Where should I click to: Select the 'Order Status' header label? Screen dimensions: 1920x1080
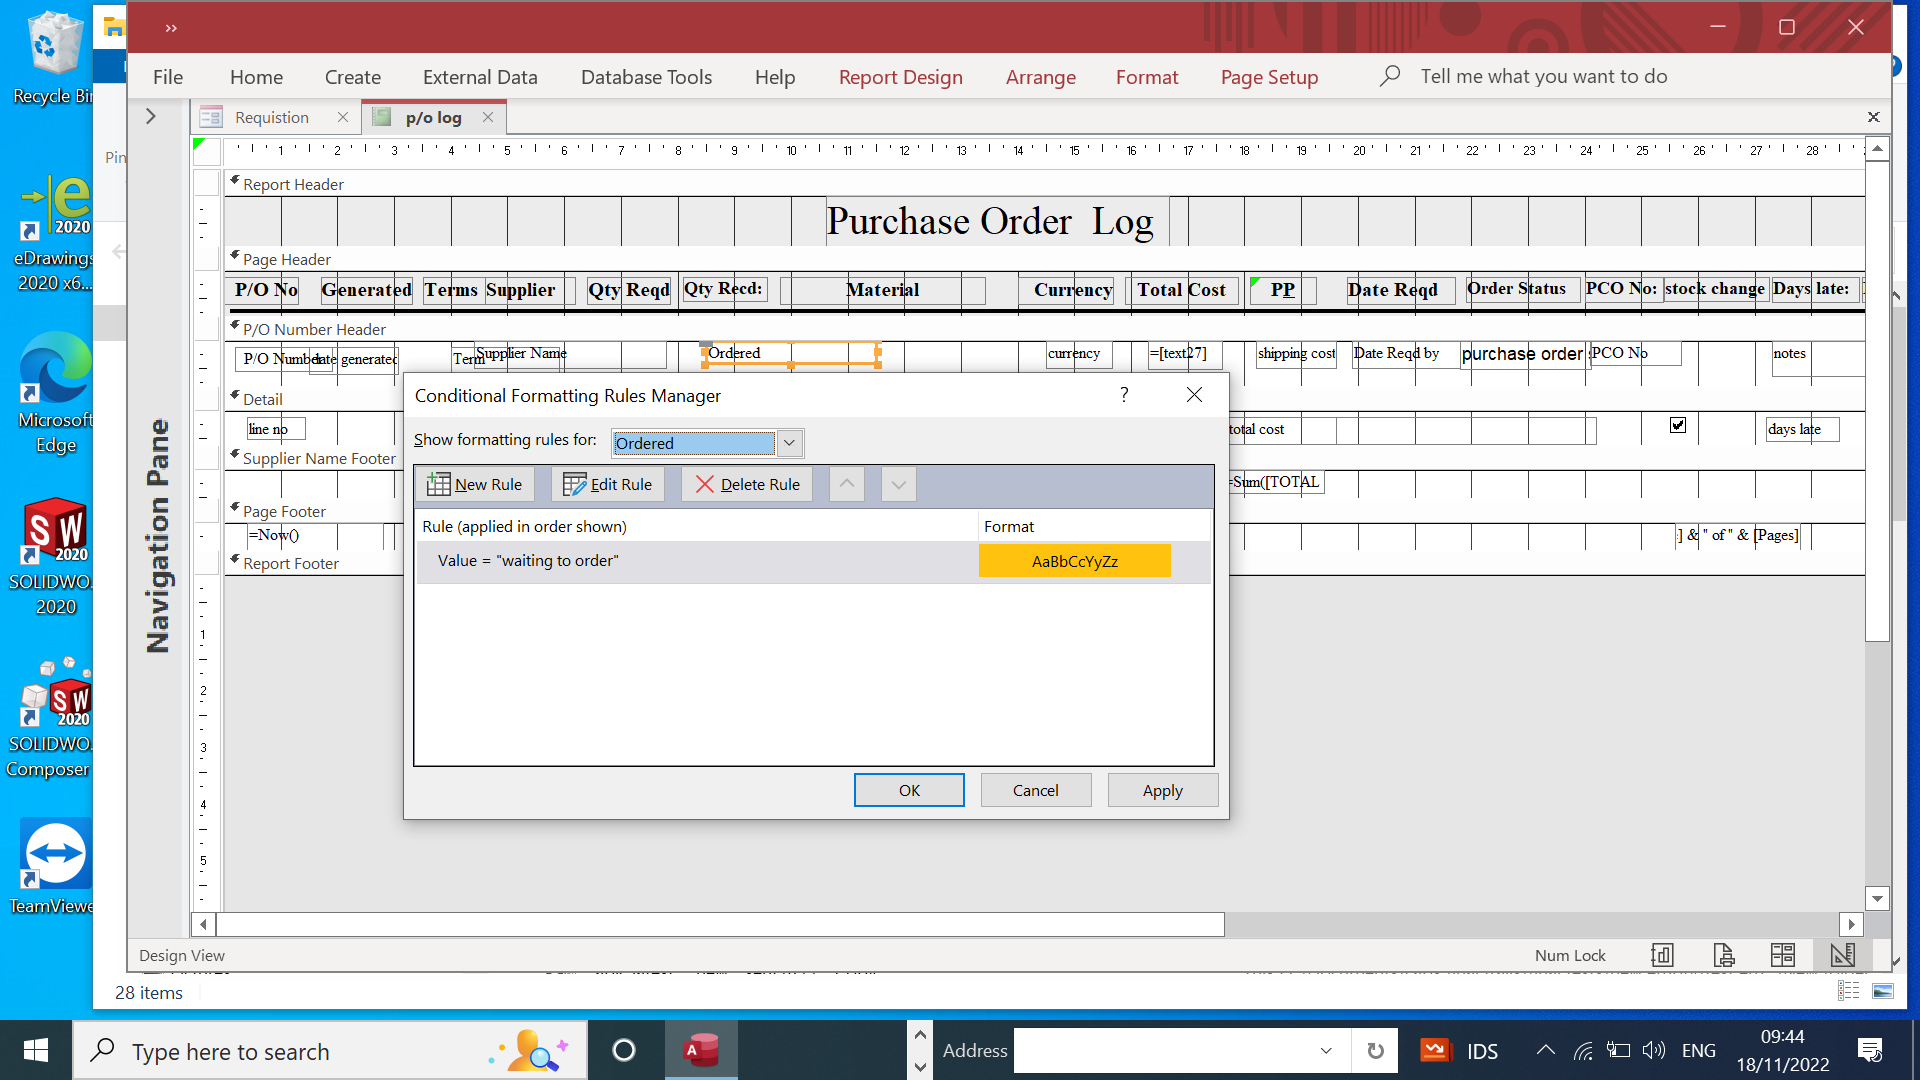pyautogui.click(x=1523, y=289)
